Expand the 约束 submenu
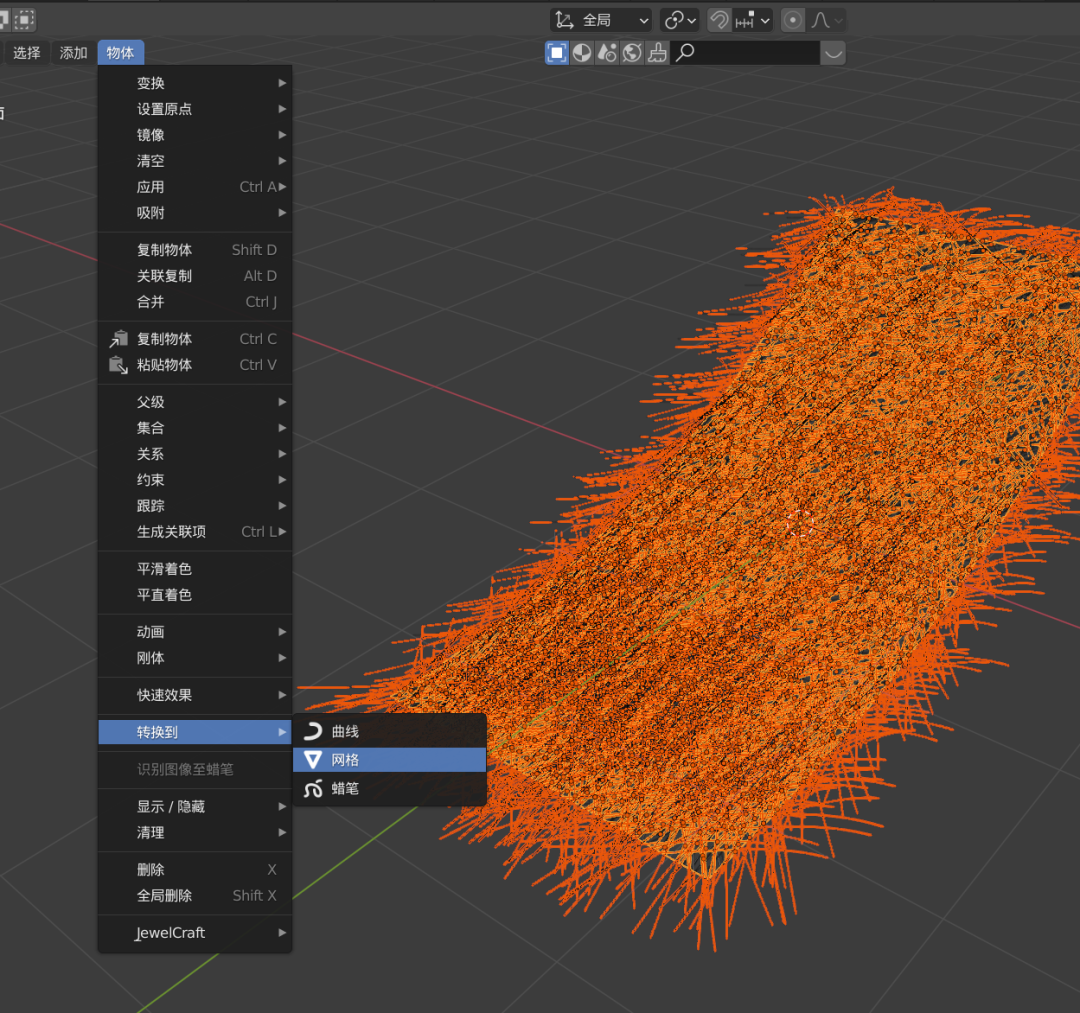 tap(195, 480)
